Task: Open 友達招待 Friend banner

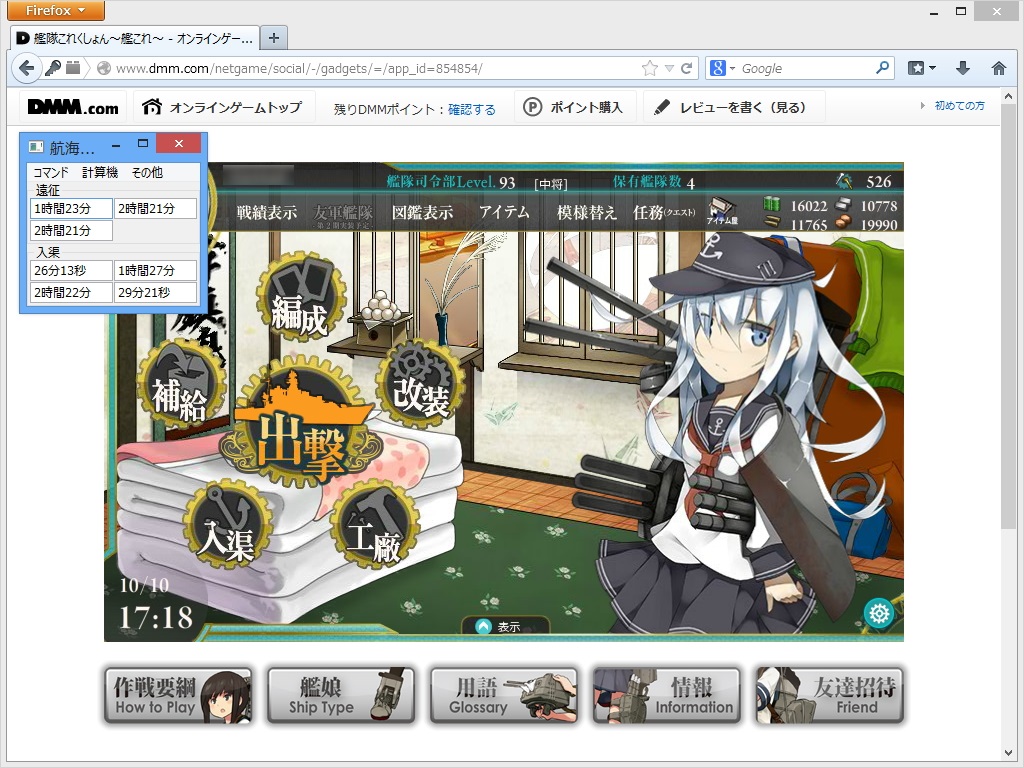Action: (x=829, y=696)
